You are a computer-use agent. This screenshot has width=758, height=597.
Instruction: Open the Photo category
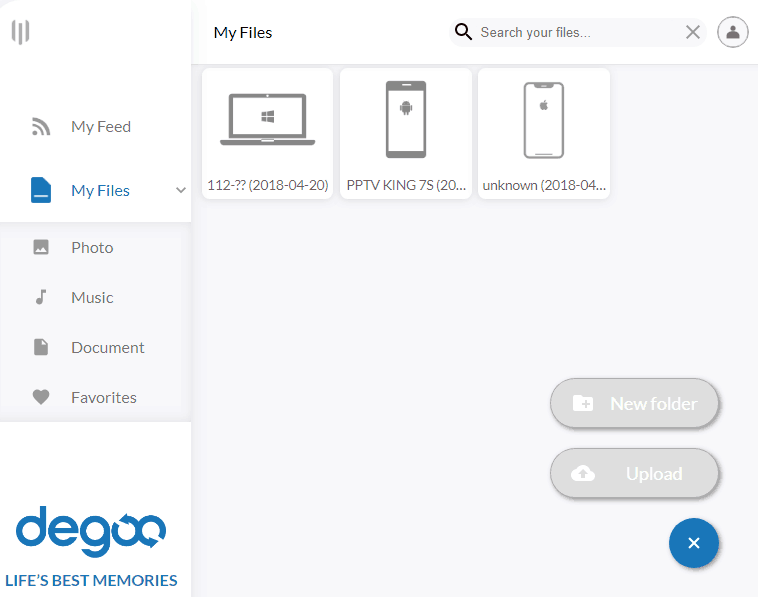click(92, 248)
